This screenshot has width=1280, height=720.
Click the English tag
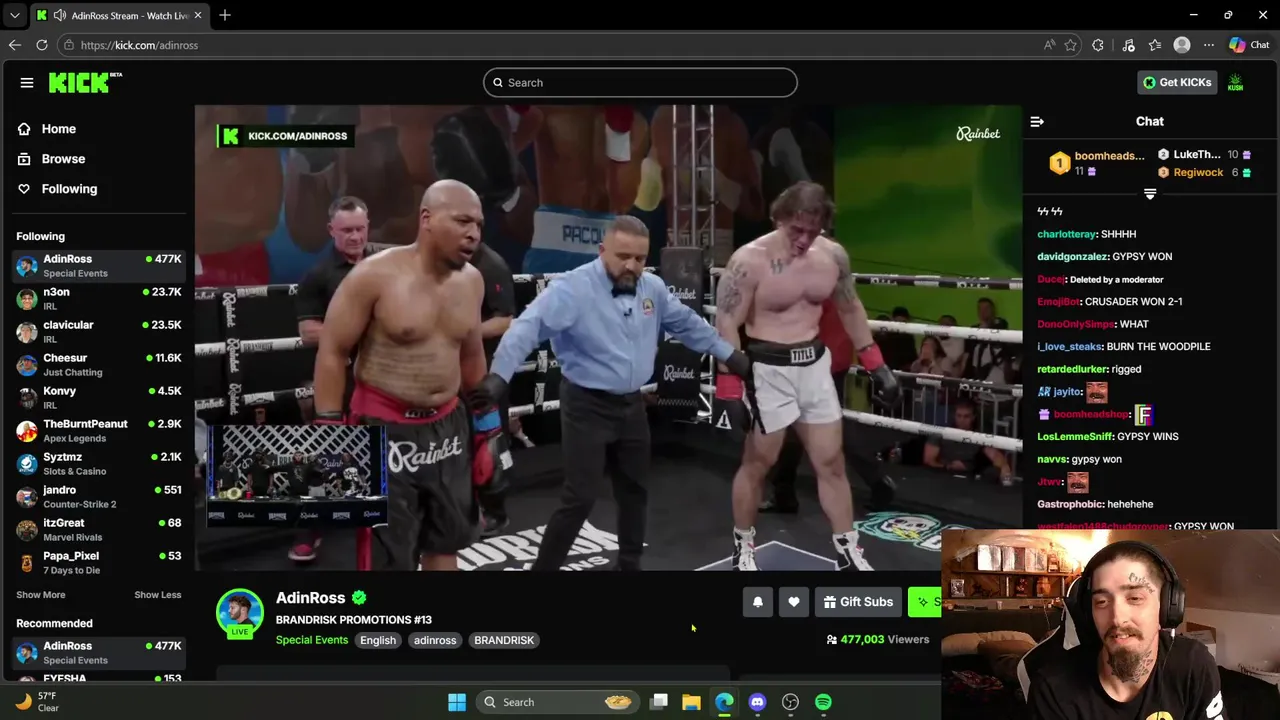pos(378,640)
